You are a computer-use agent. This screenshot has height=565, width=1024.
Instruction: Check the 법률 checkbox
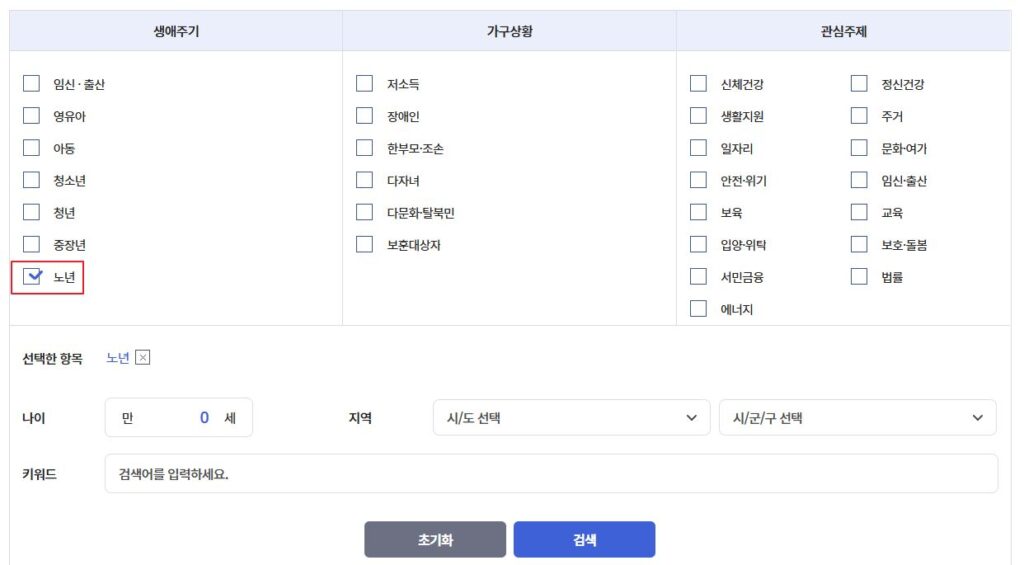point(859,277)
